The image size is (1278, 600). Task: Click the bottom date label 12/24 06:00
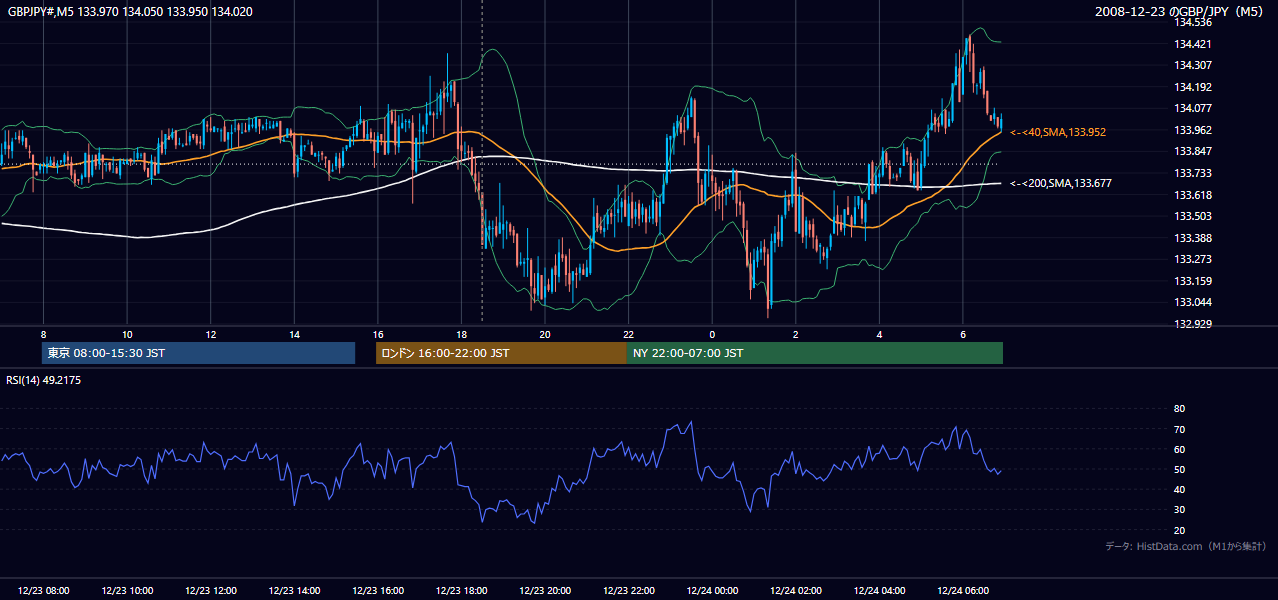[963, 591]
